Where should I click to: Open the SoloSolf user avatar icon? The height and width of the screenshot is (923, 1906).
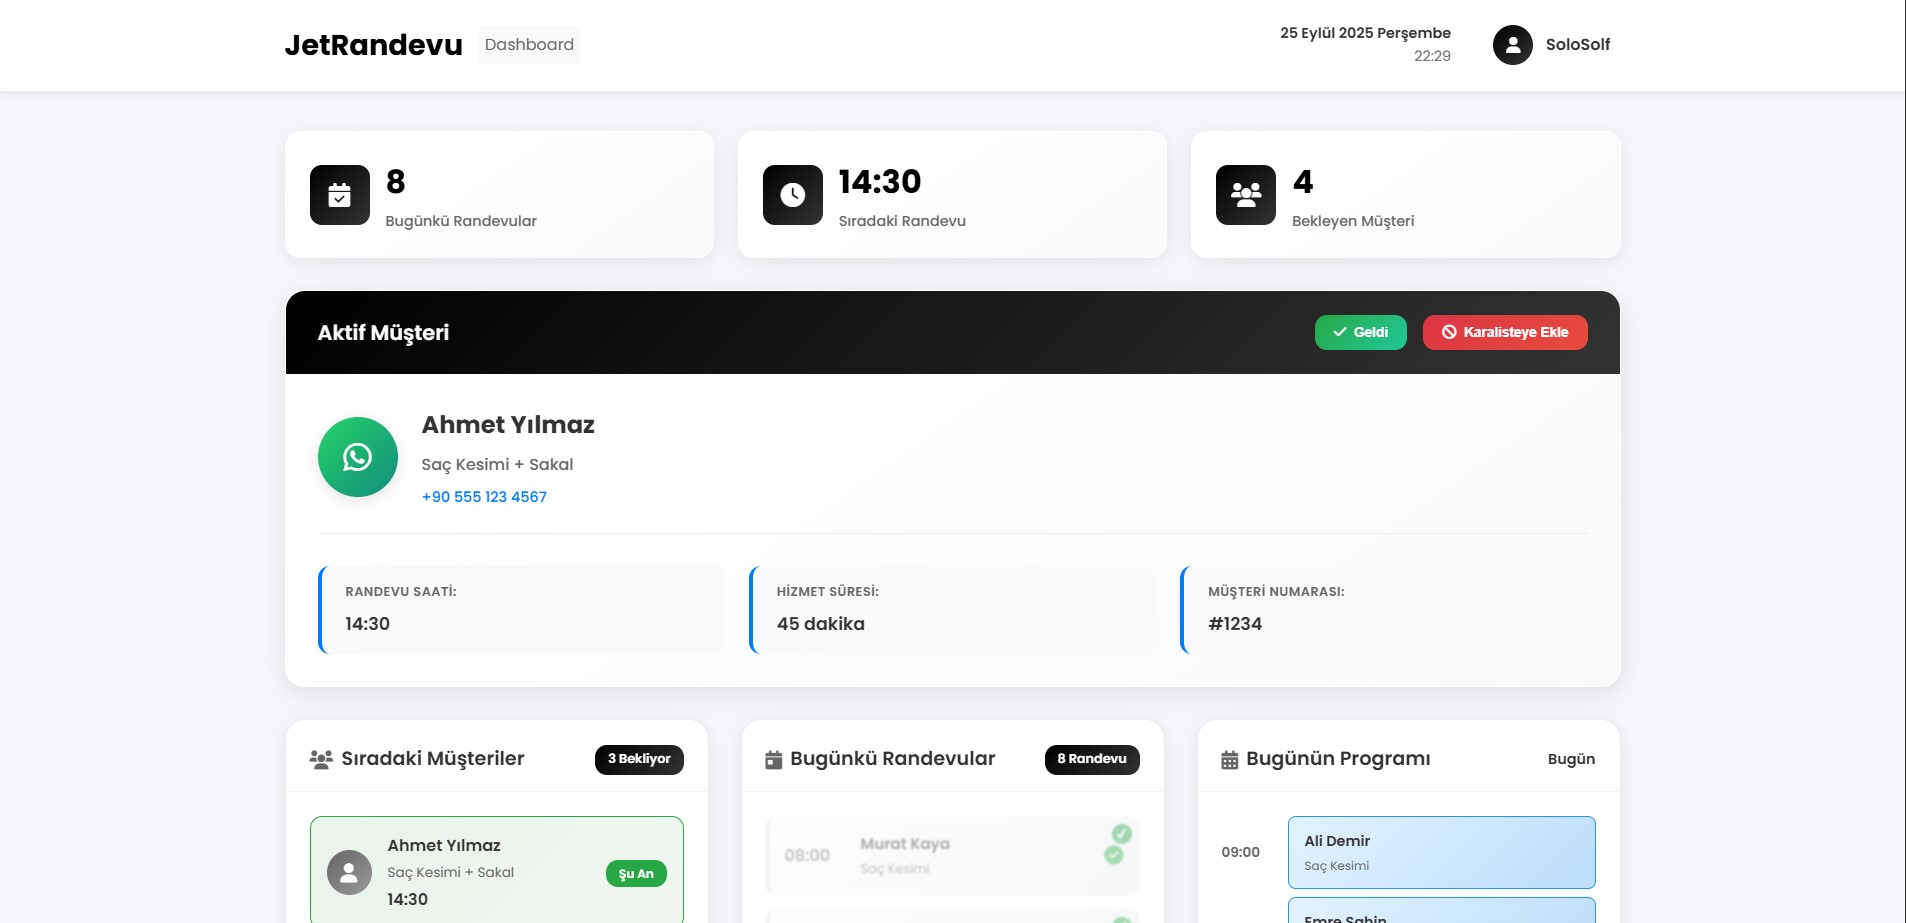point(1512,45)
